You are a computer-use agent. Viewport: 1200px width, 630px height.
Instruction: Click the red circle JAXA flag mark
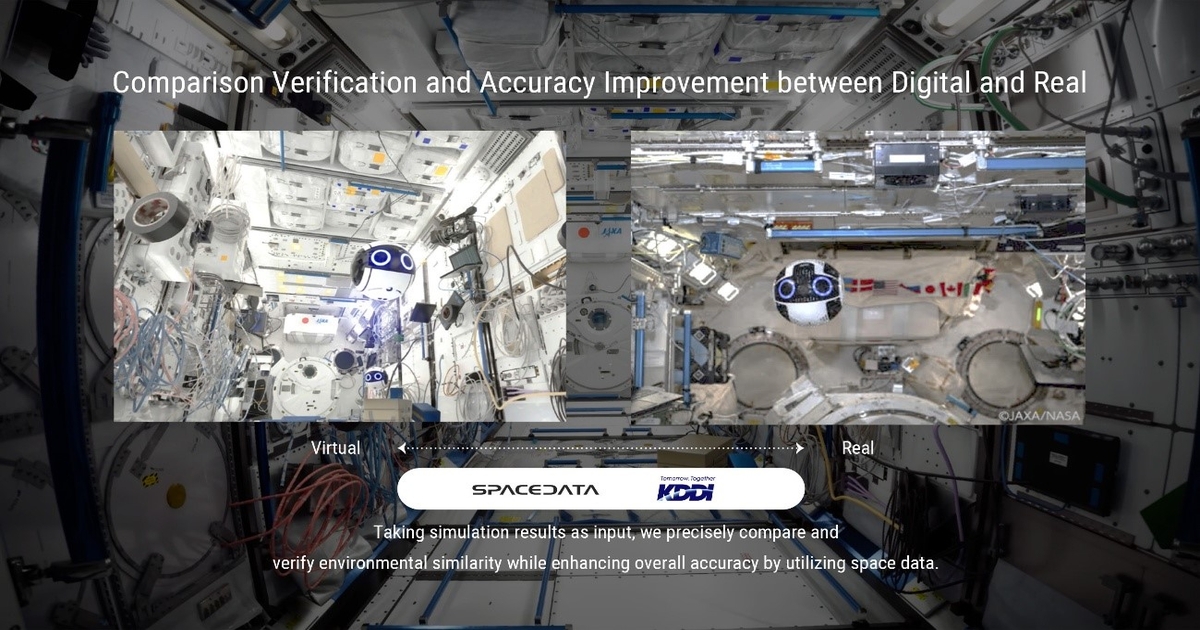tap(303, 320)
